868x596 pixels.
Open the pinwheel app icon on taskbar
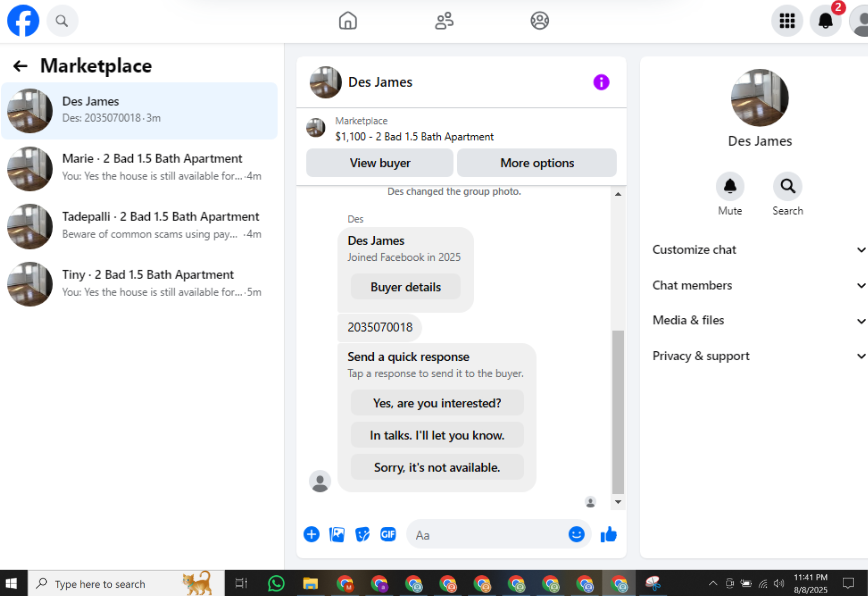(653, 583)
